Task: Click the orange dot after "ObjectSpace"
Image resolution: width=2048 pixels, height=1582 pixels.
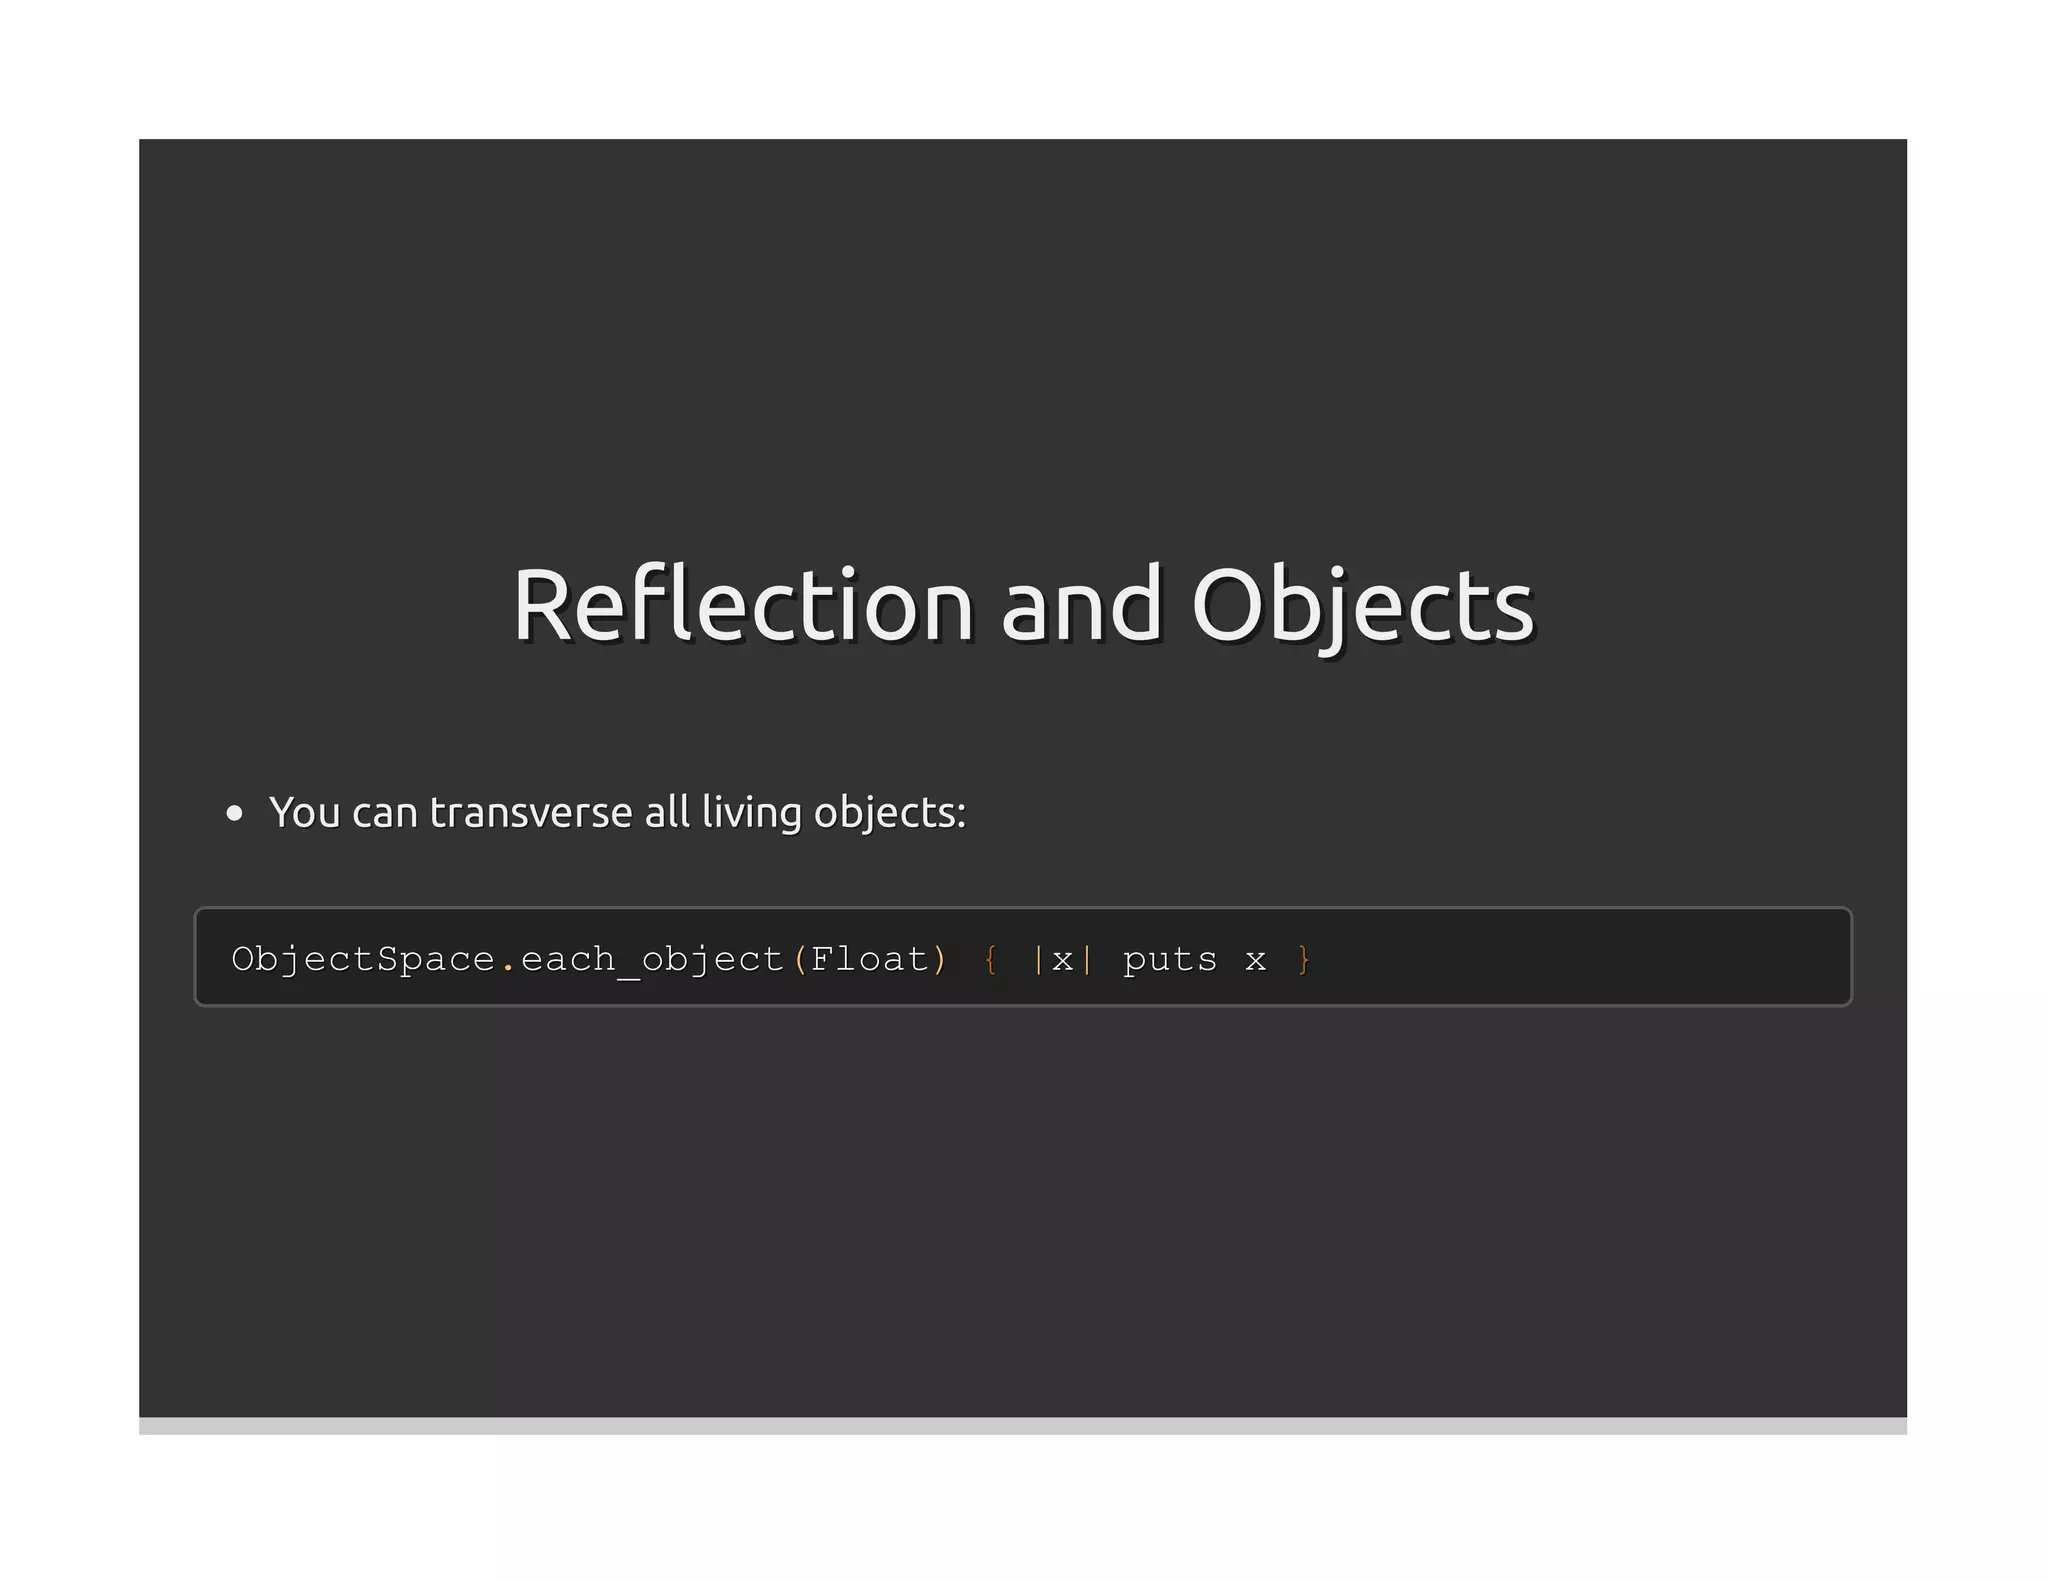Action: click(508, 964)
